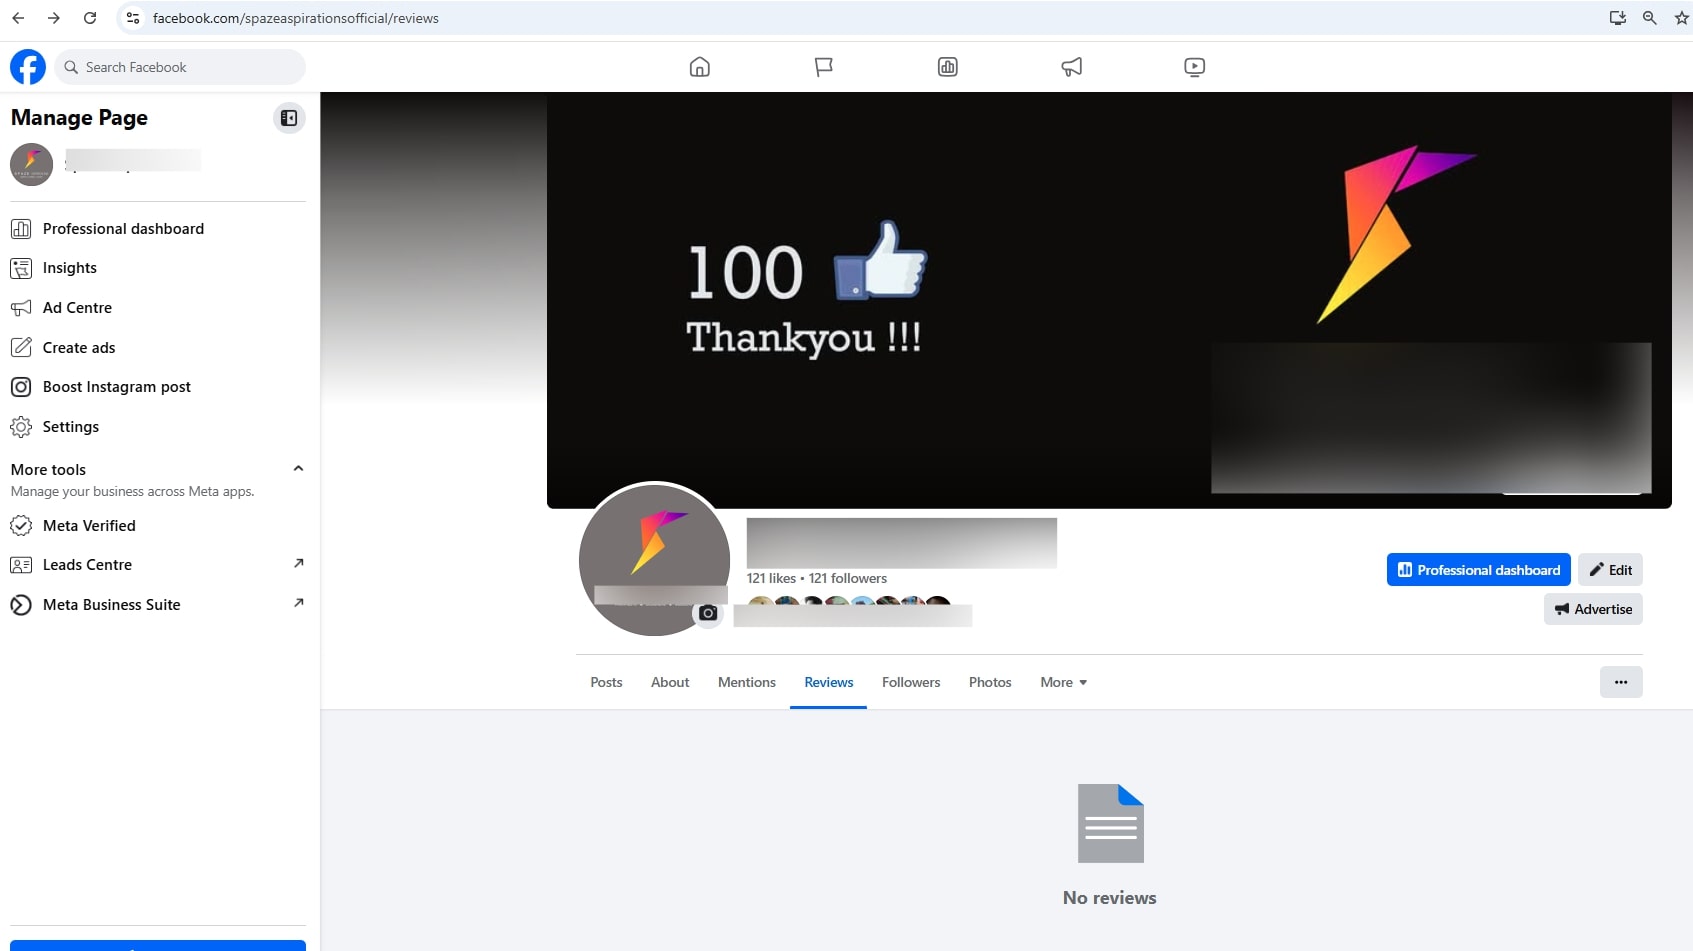Click the Professional dashboard button
This screenshot has height=951, width=1693.
tap(1478, 569)
